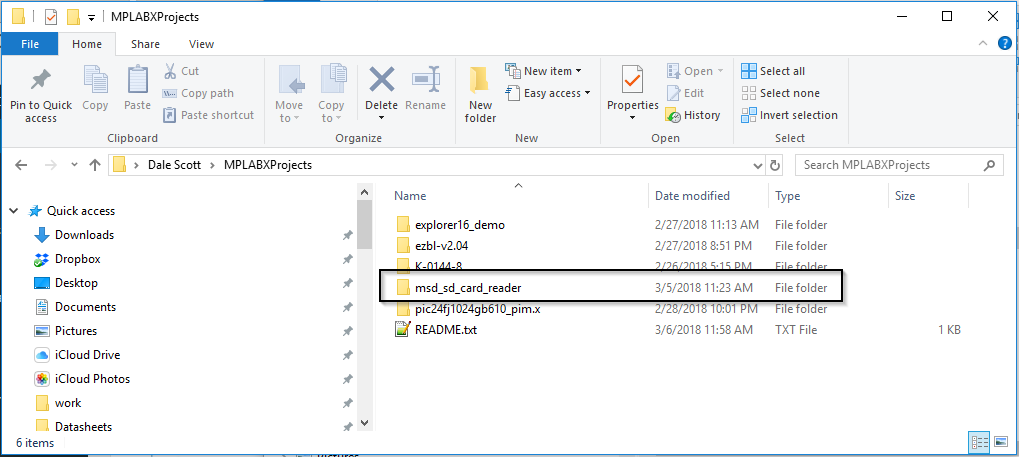Image resolution: width=1019 pixels, height=457 pixels.
Task: Click the Edit command in Open group
Action: click(686, 93)
